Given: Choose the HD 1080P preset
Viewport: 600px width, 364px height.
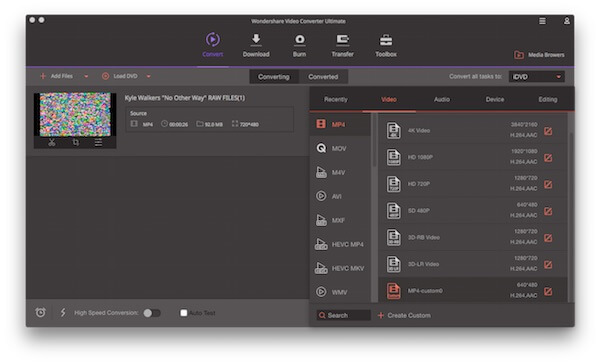Looking at the screenshot, I should coord(473,157).
